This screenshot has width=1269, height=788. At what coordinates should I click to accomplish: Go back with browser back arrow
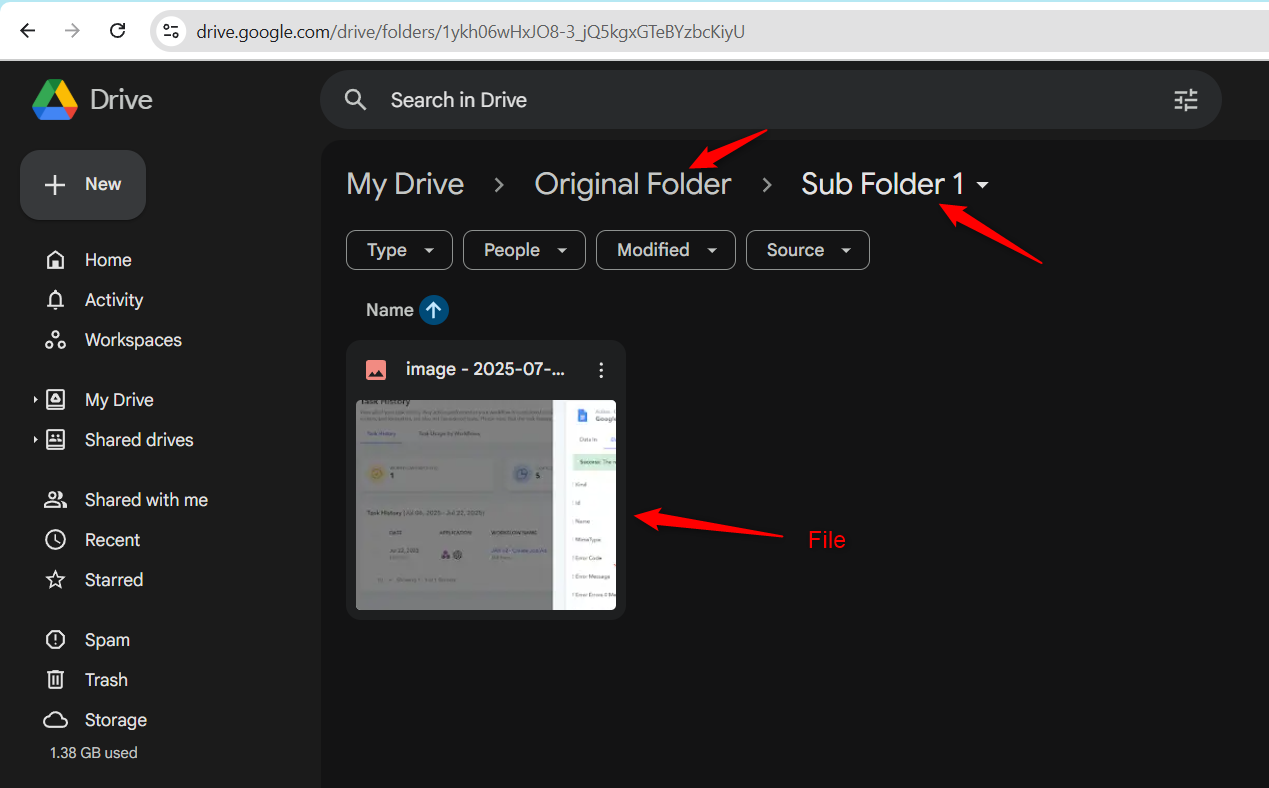point(28,31)
